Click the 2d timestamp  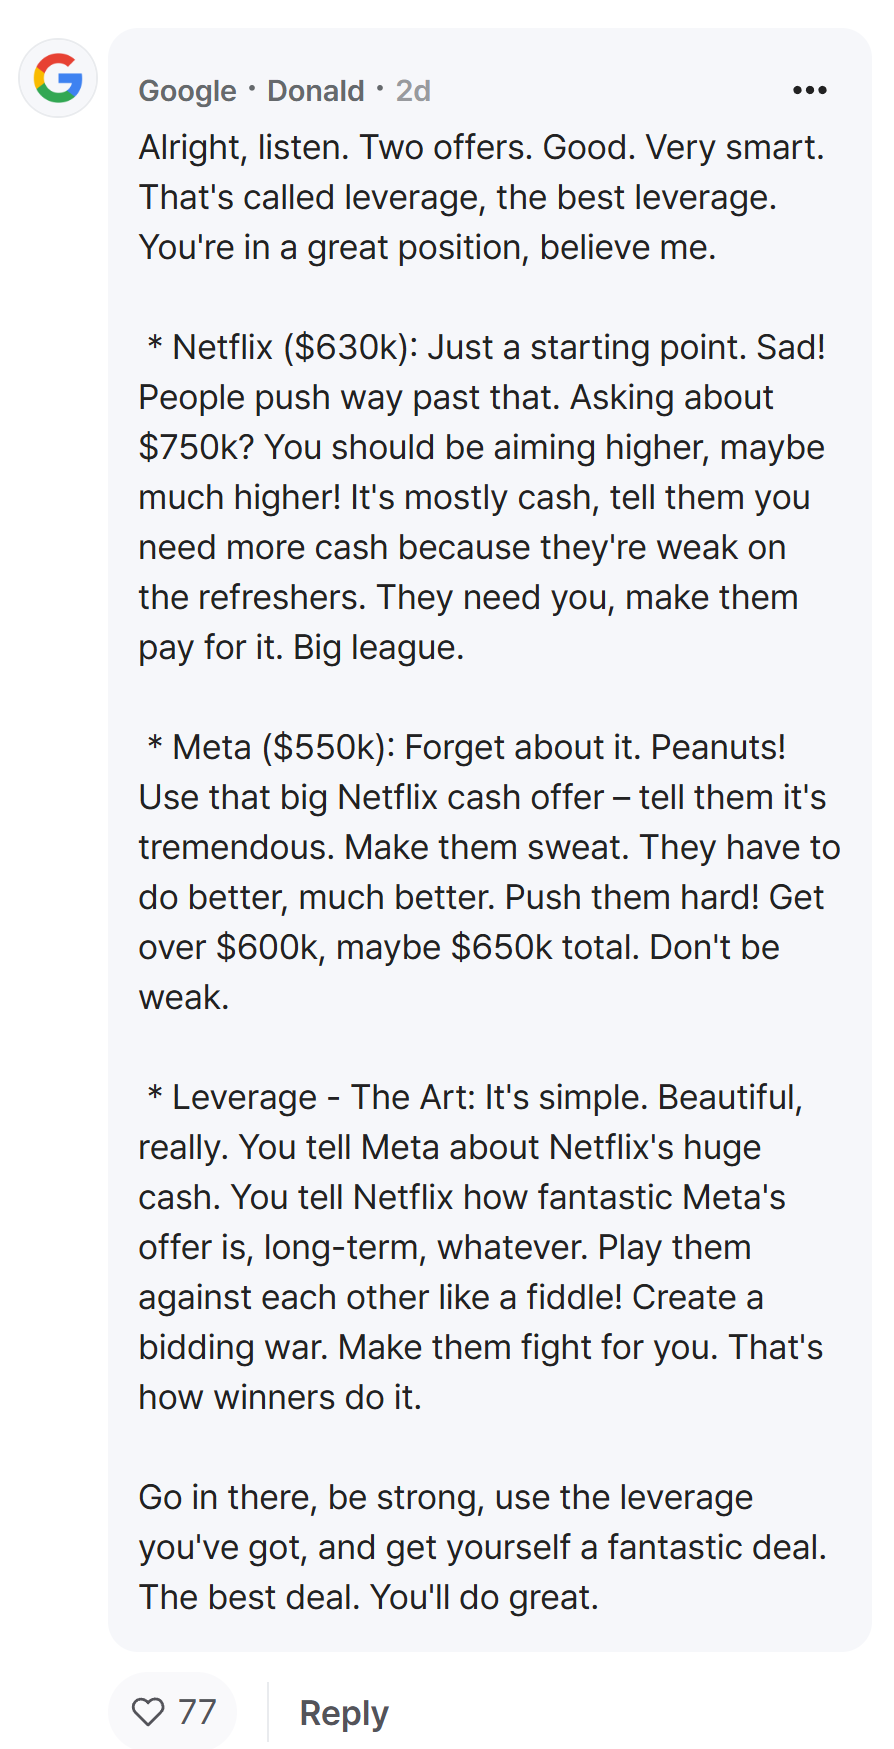coord(413,91)
